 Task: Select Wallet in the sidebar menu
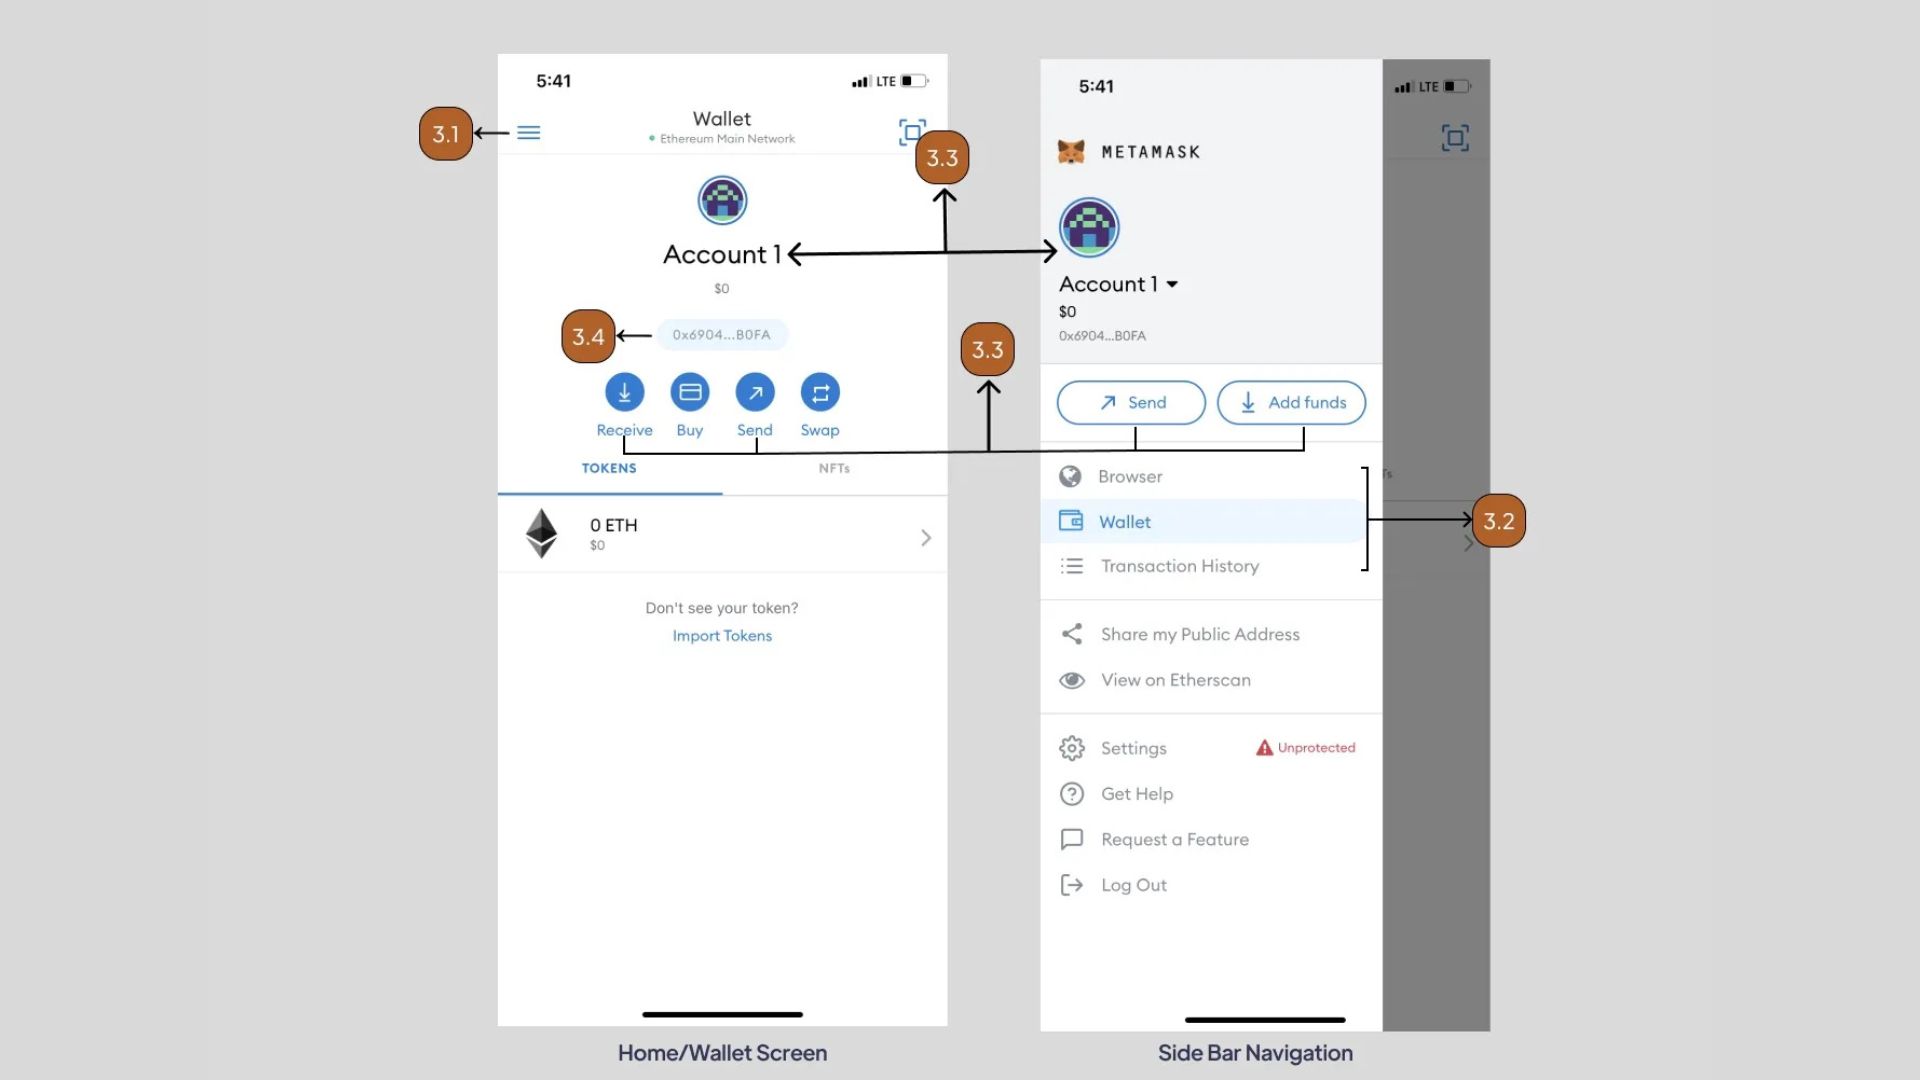tap(1124, 522)
